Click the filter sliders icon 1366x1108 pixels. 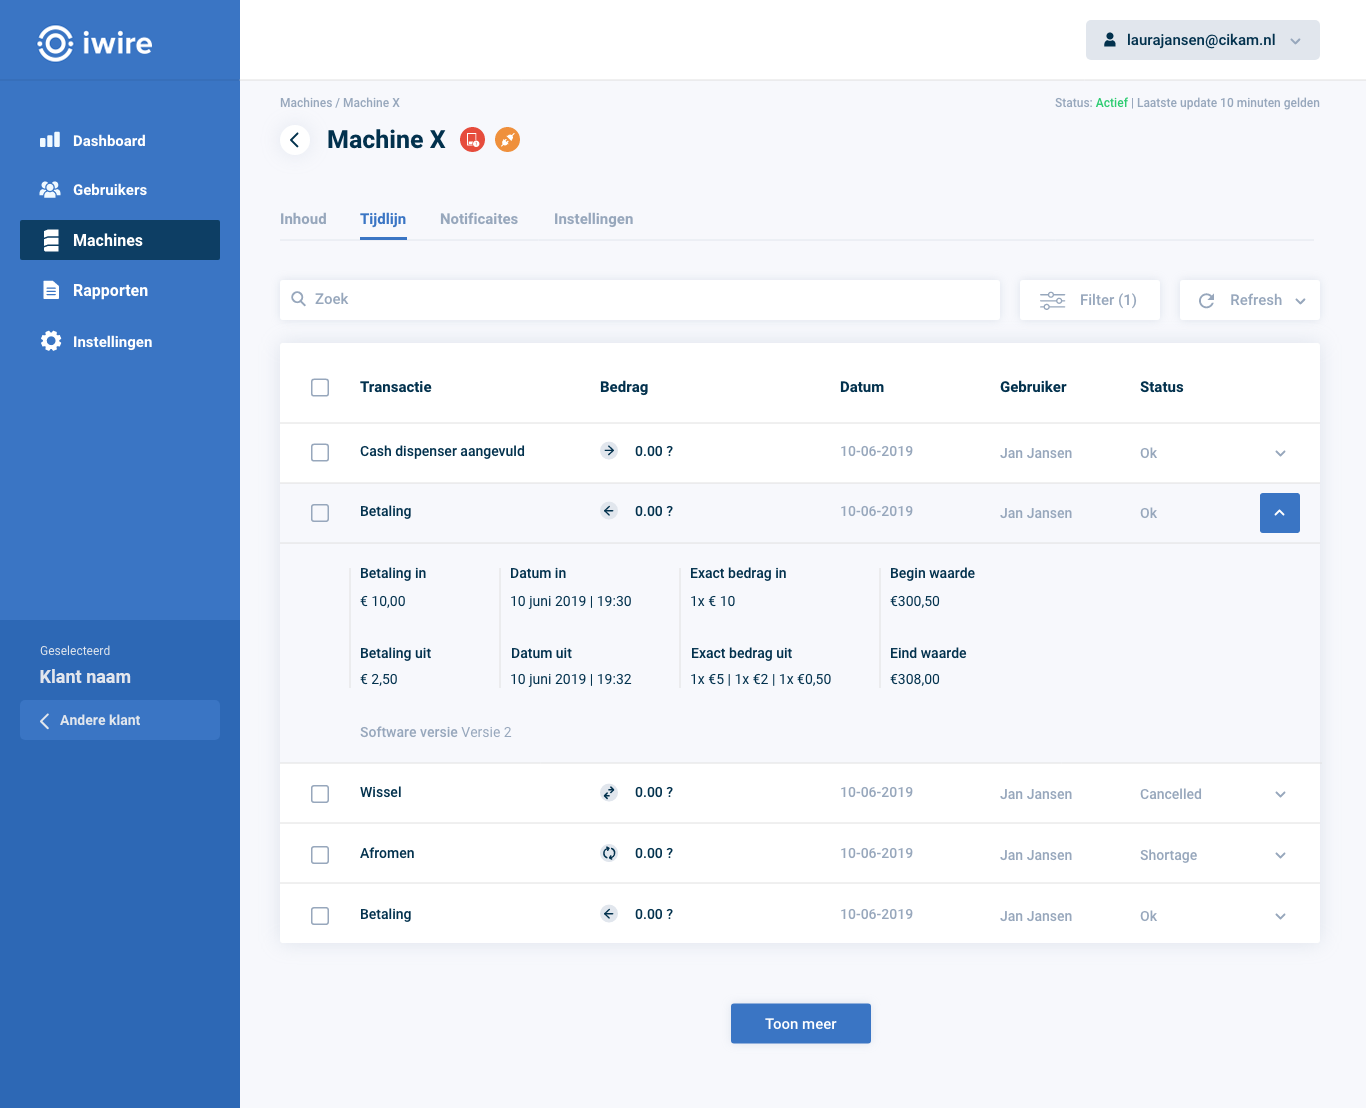click(1053, 300)
